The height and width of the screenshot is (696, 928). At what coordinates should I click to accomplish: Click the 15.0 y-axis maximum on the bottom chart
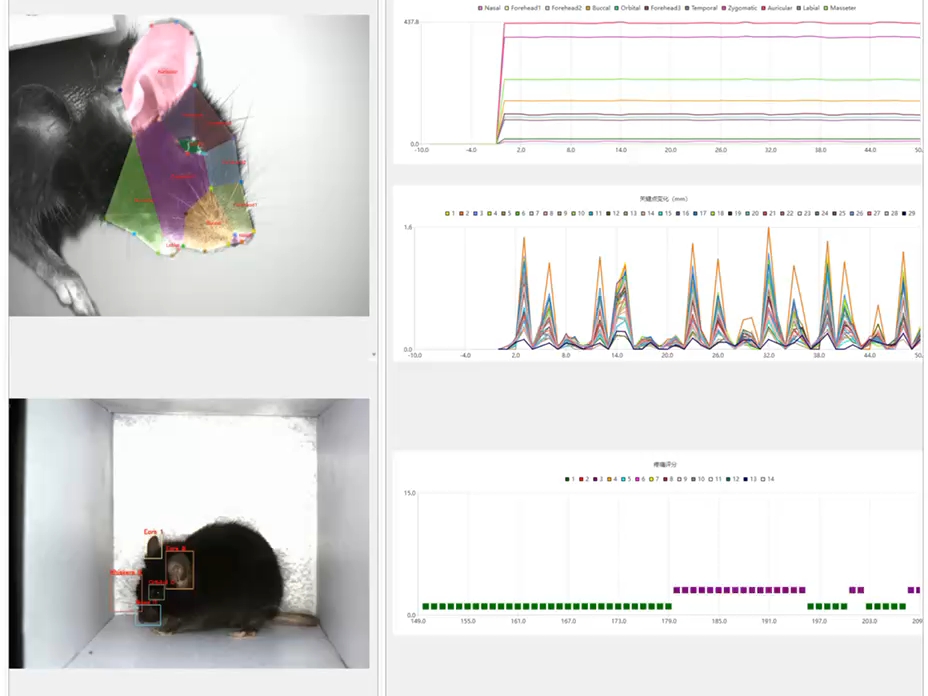point(410,493)
